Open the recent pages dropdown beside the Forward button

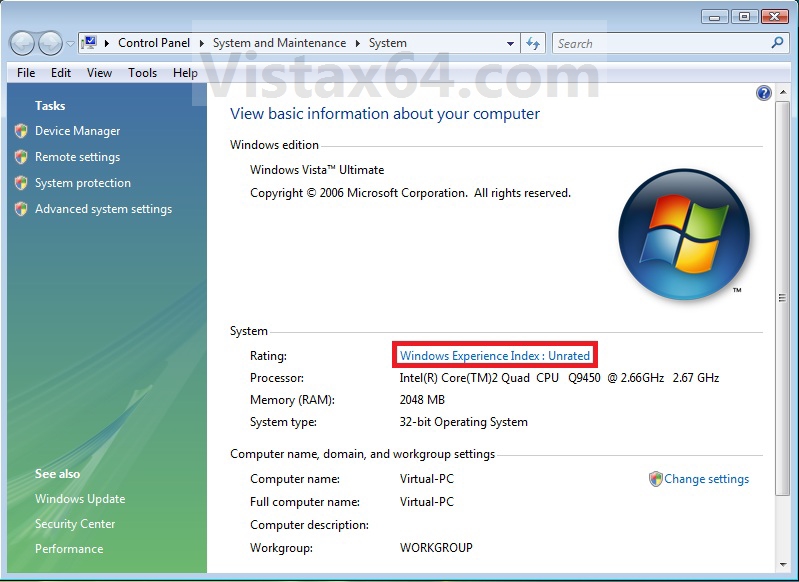point(70,43)
